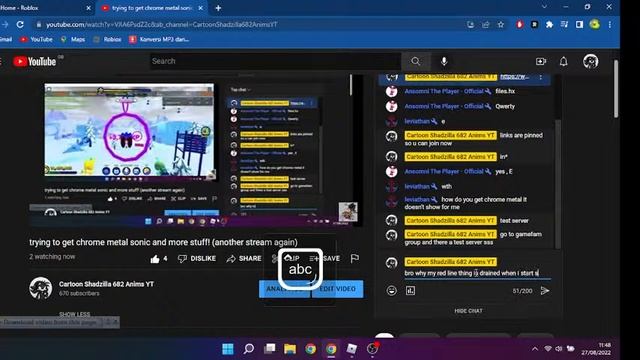Open Windows taskbar search
Image resolution: width=640 pixels, height=360 pixels.
click(x=249, y=349)
